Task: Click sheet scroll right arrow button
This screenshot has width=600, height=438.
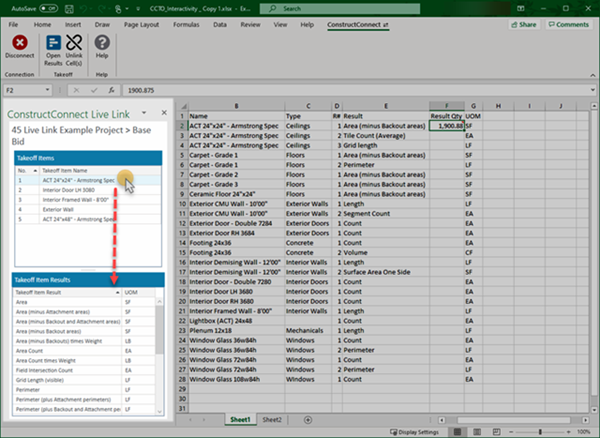Action: 585,420
